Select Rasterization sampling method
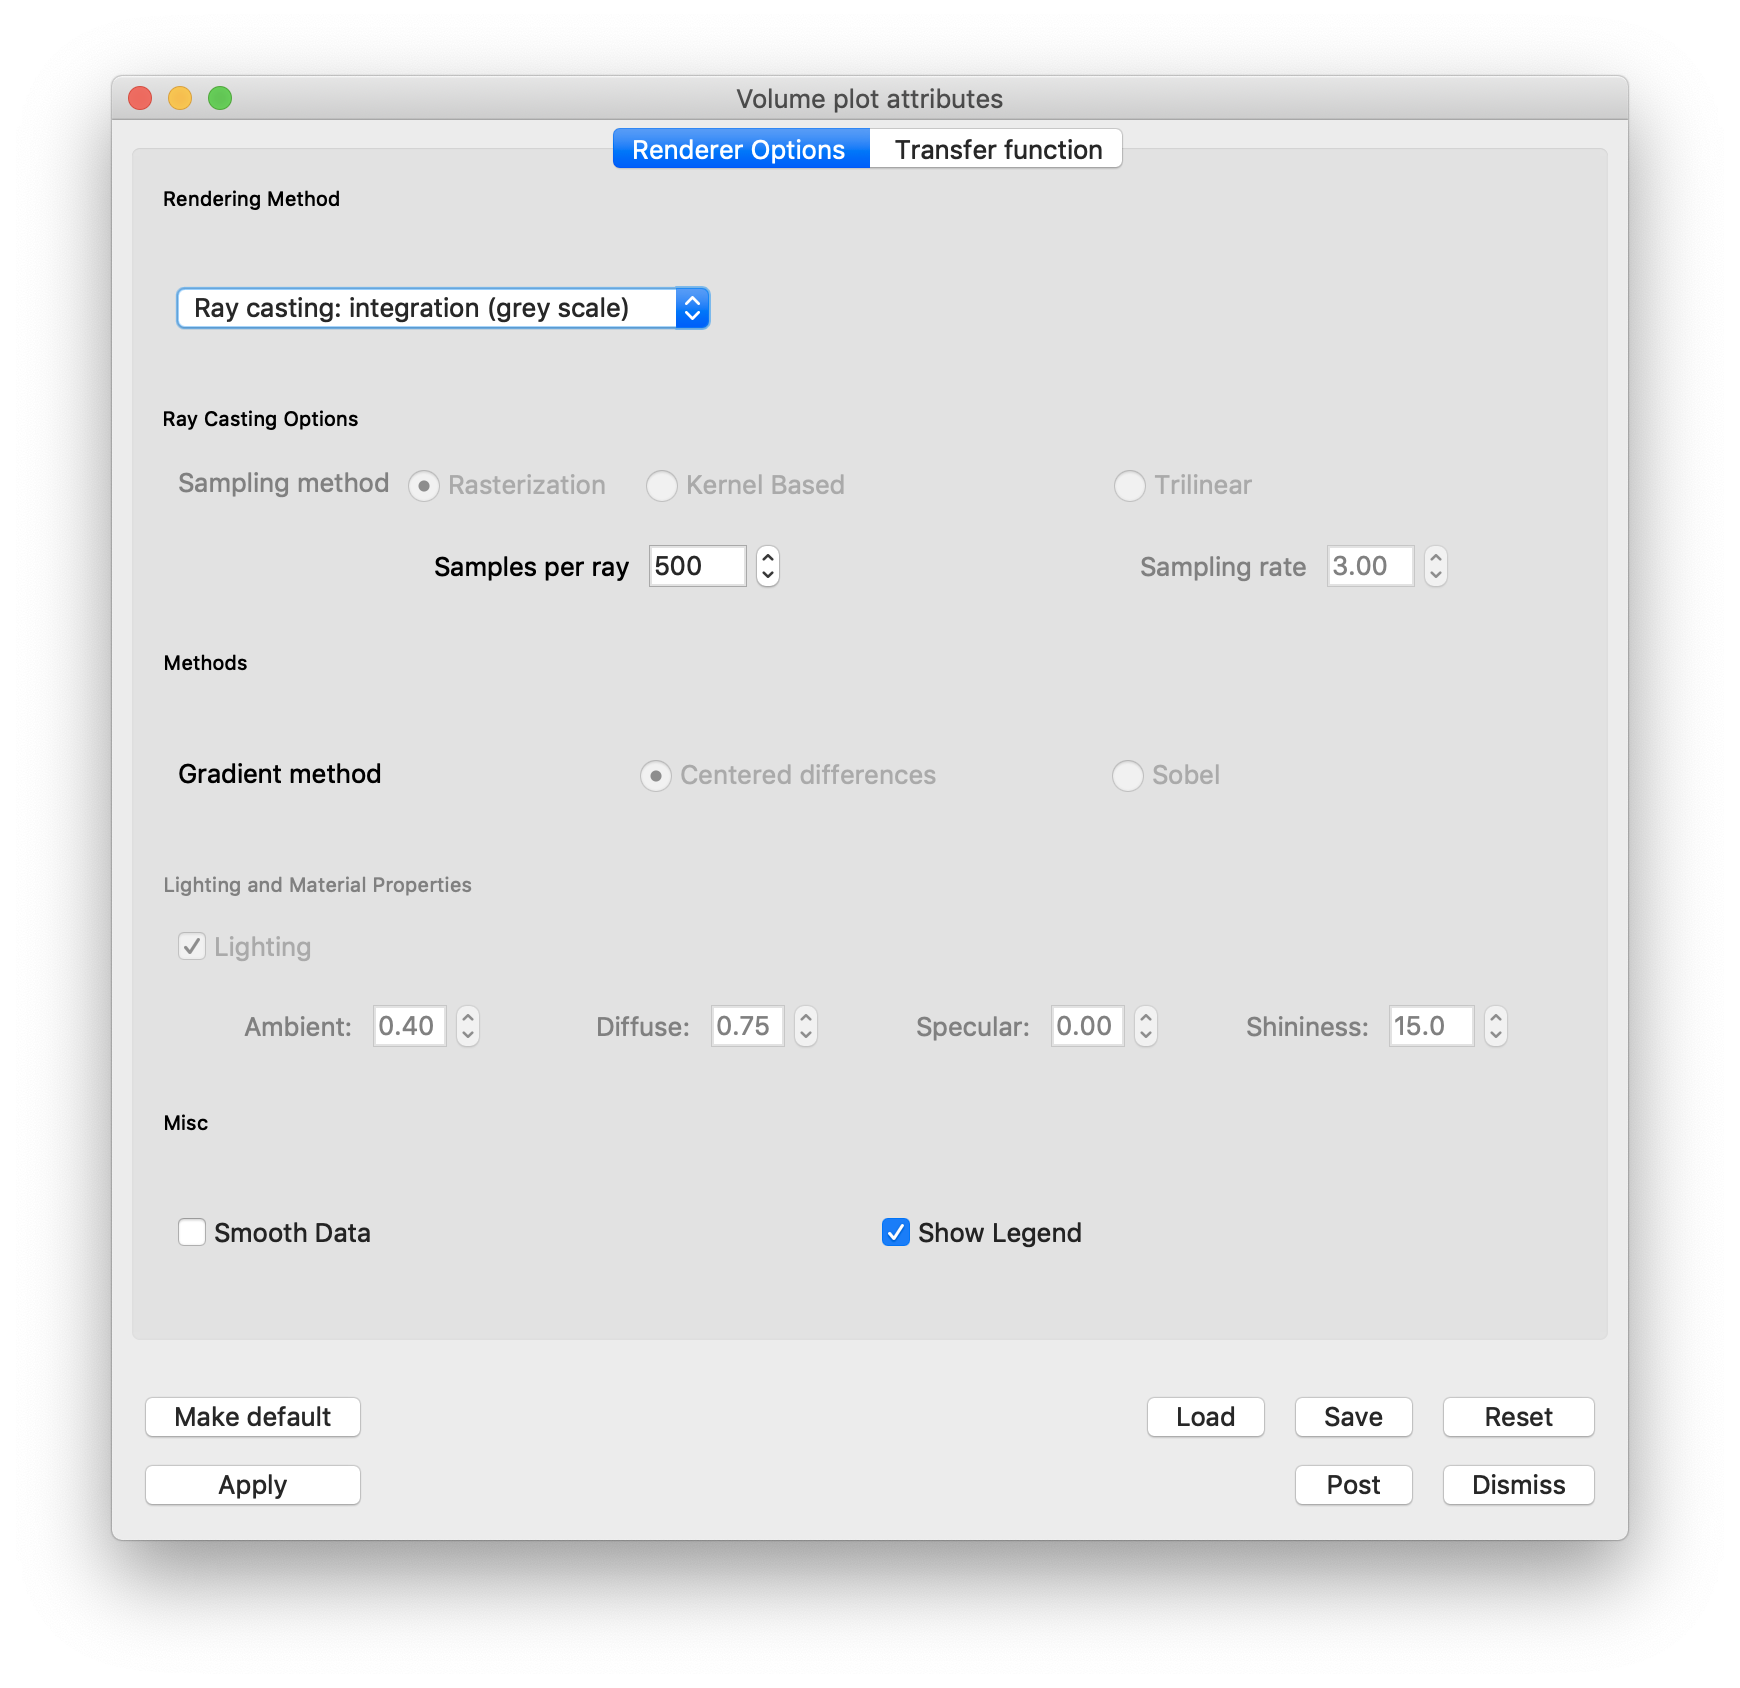The height and width of the screenshot is (1688, 1740). pos(424,486)
